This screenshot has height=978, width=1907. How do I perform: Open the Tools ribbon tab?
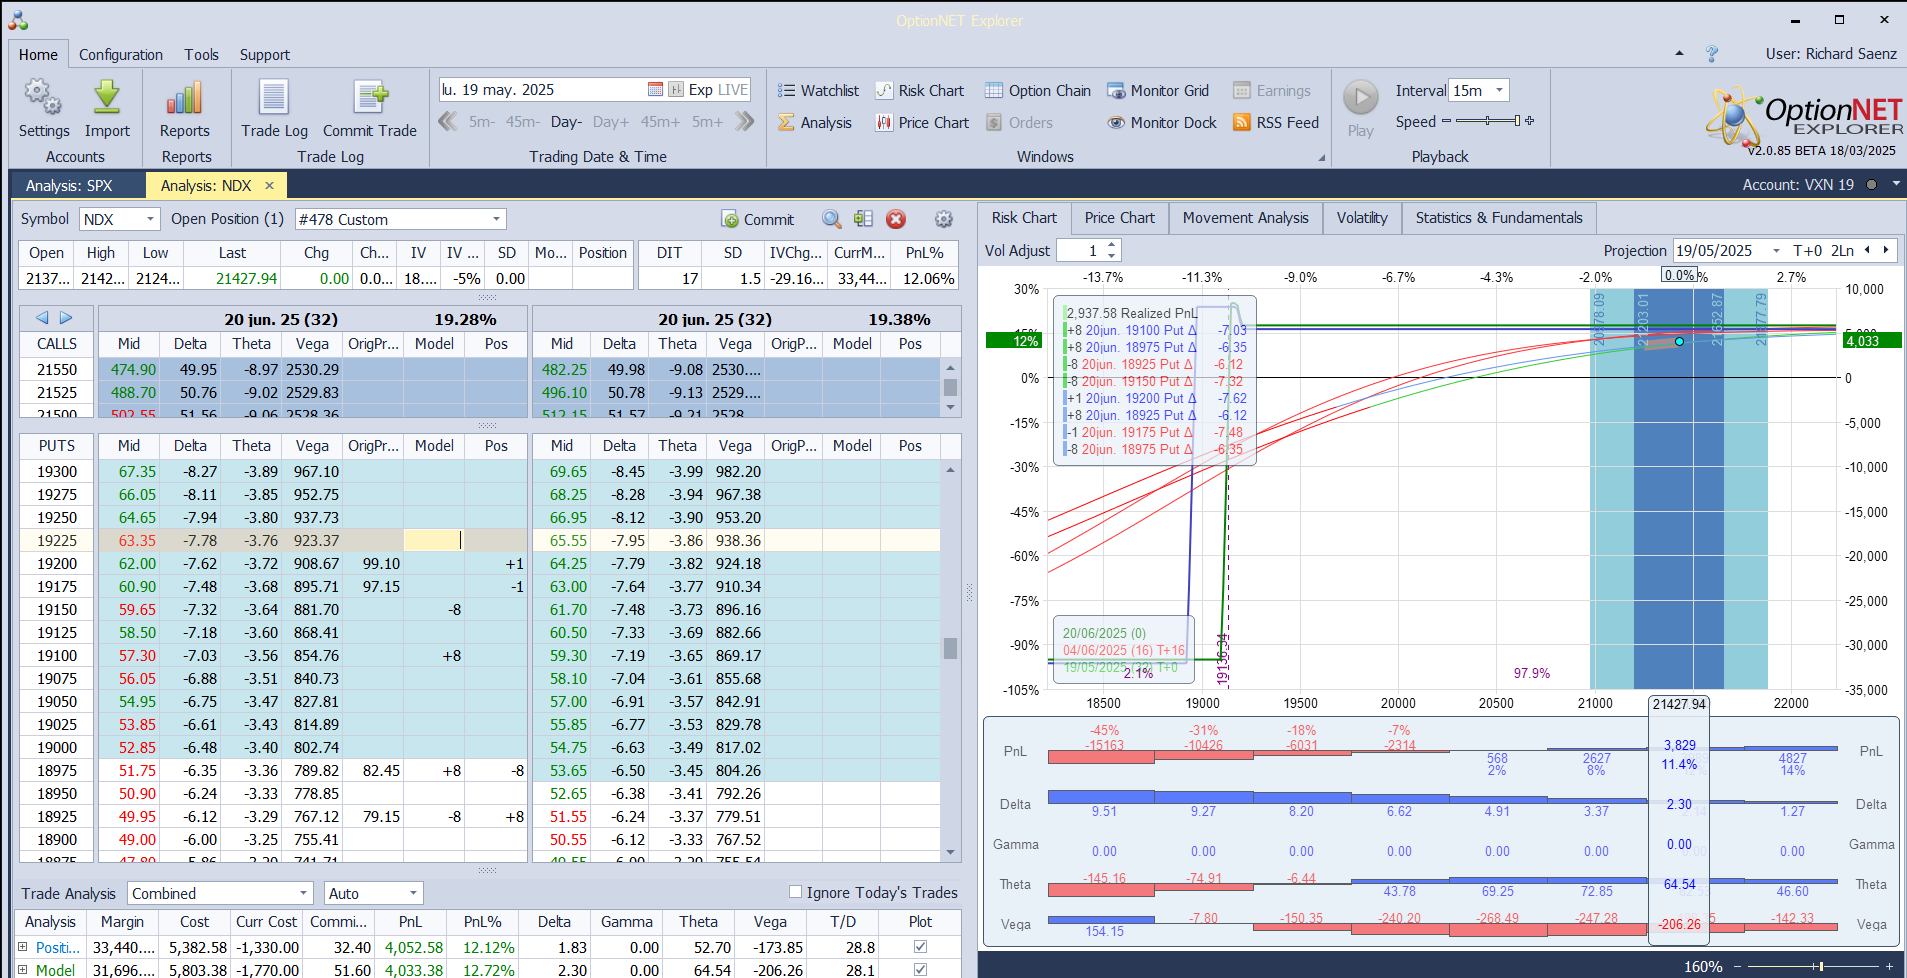pos(201,55)
